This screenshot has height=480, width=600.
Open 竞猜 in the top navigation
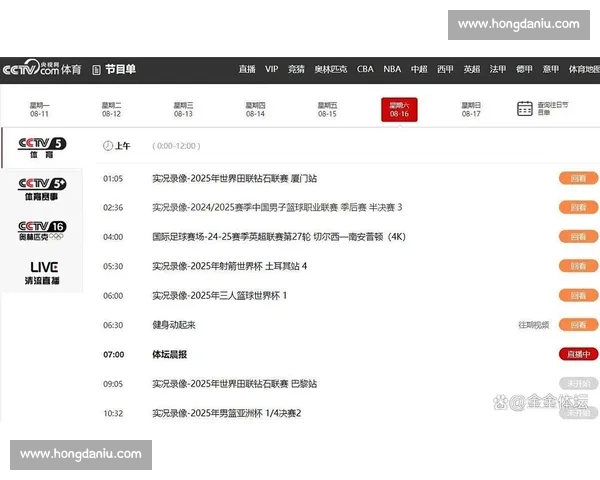coord(296,69)
